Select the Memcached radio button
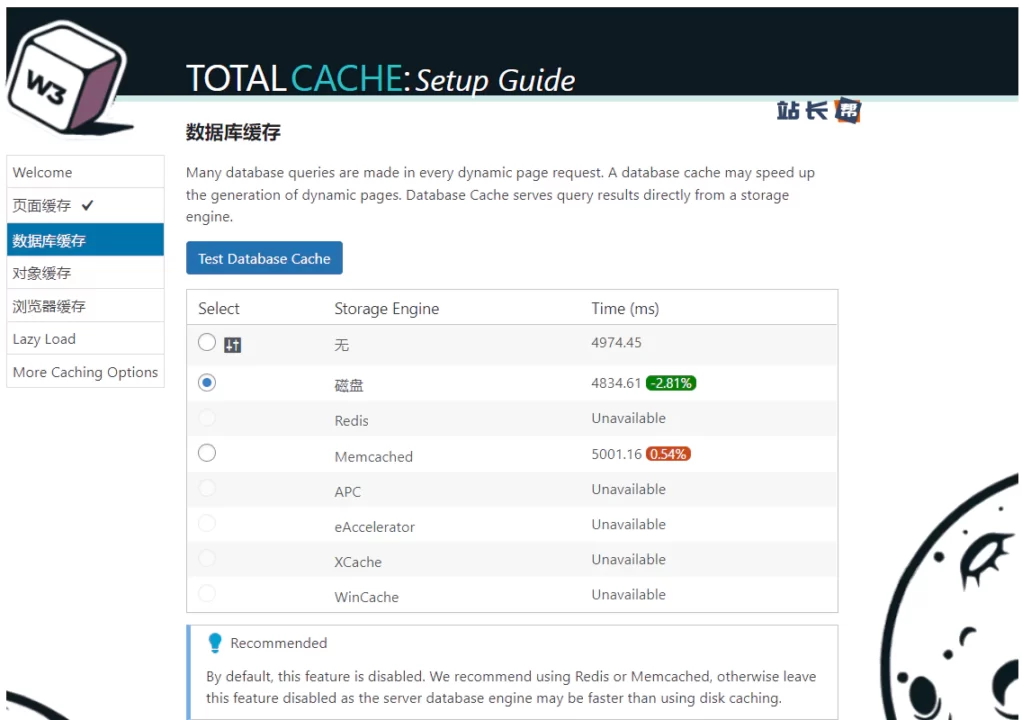1022x720 pixels. (207, 453)
